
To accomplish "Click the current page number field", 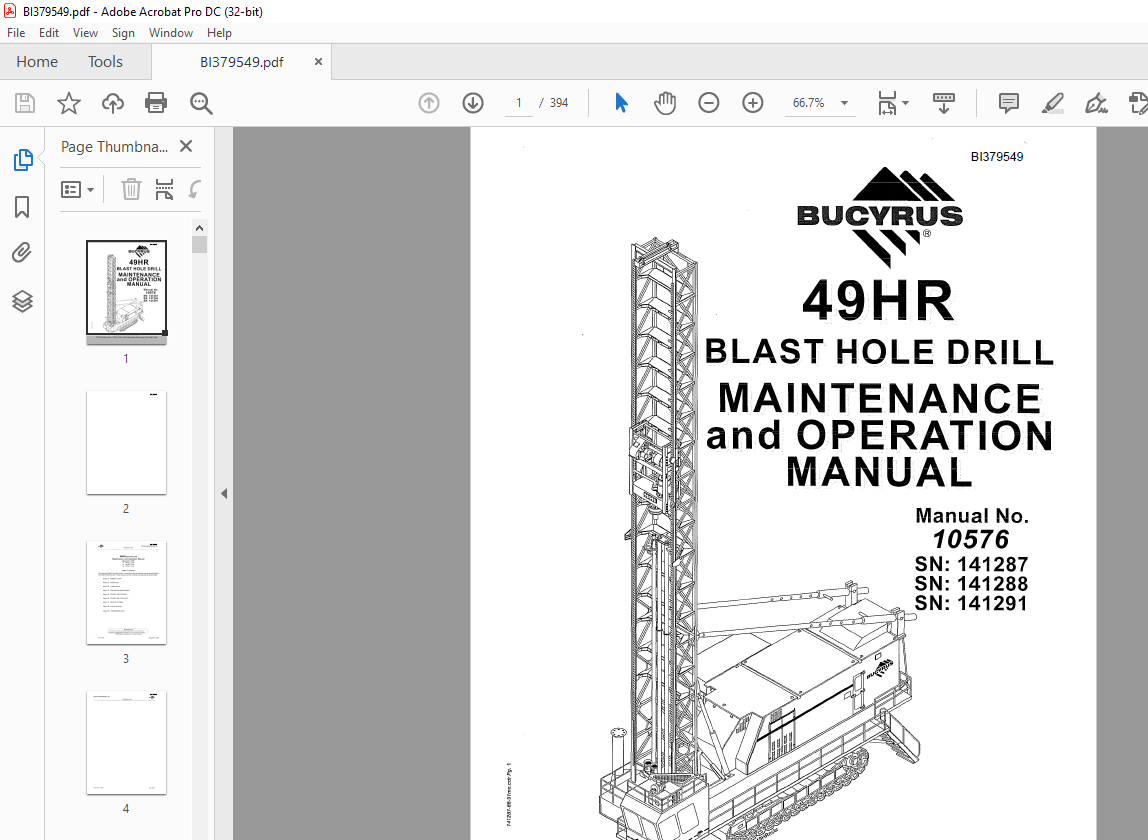I will [519, 103].
